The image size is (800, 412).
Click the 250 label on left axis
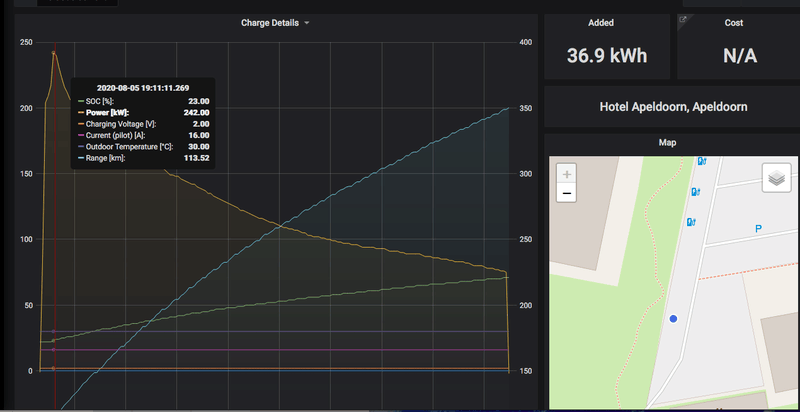pyautogui.click(x=26, y=42)
